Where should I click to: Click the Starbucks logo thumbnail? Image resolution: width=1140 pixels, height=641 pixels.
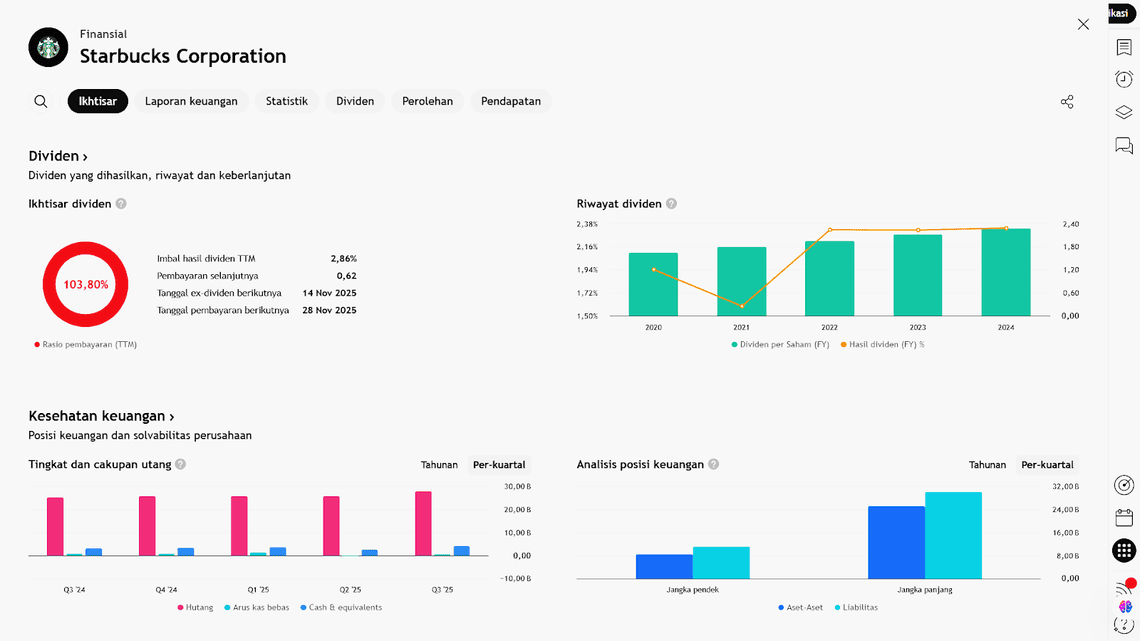48,47
